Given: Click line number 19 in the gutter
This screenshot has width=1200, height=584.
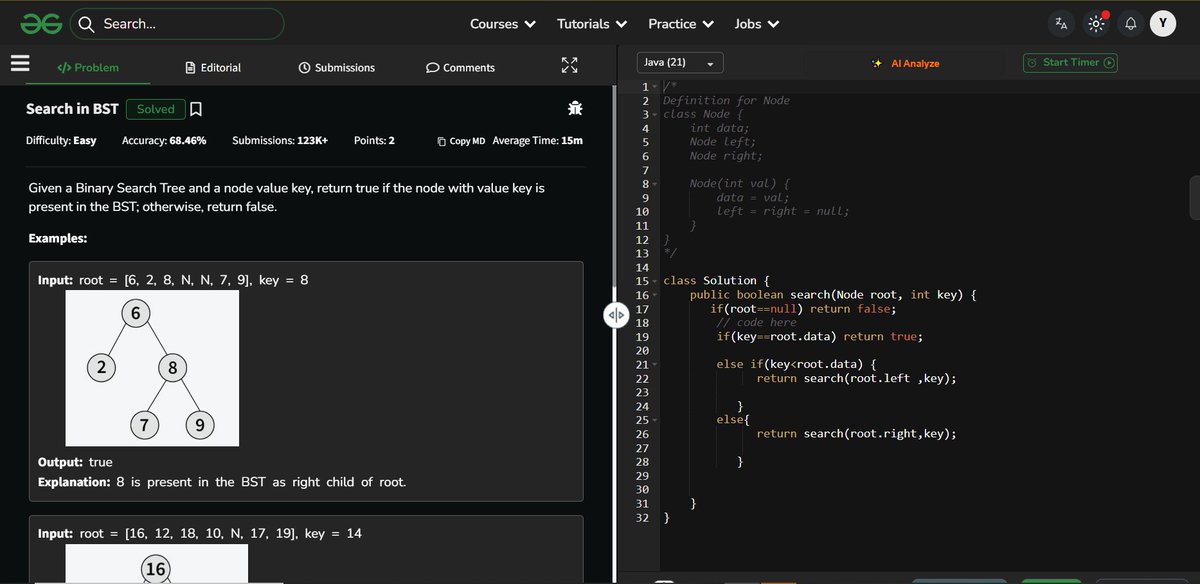Looking at the screenshot, I should pos(643,337).
